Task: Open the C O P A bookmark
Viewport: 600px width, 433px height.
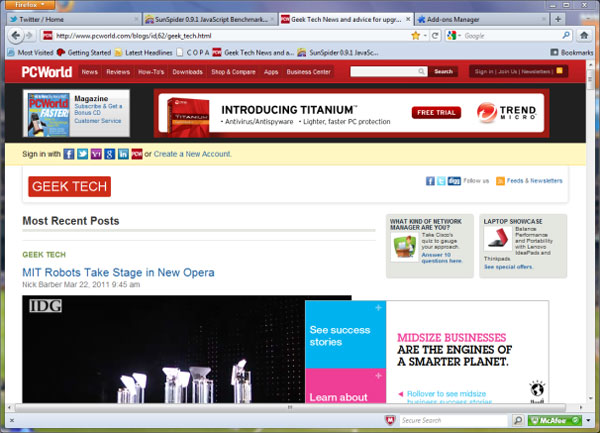Action: click(x=193, y=52)
